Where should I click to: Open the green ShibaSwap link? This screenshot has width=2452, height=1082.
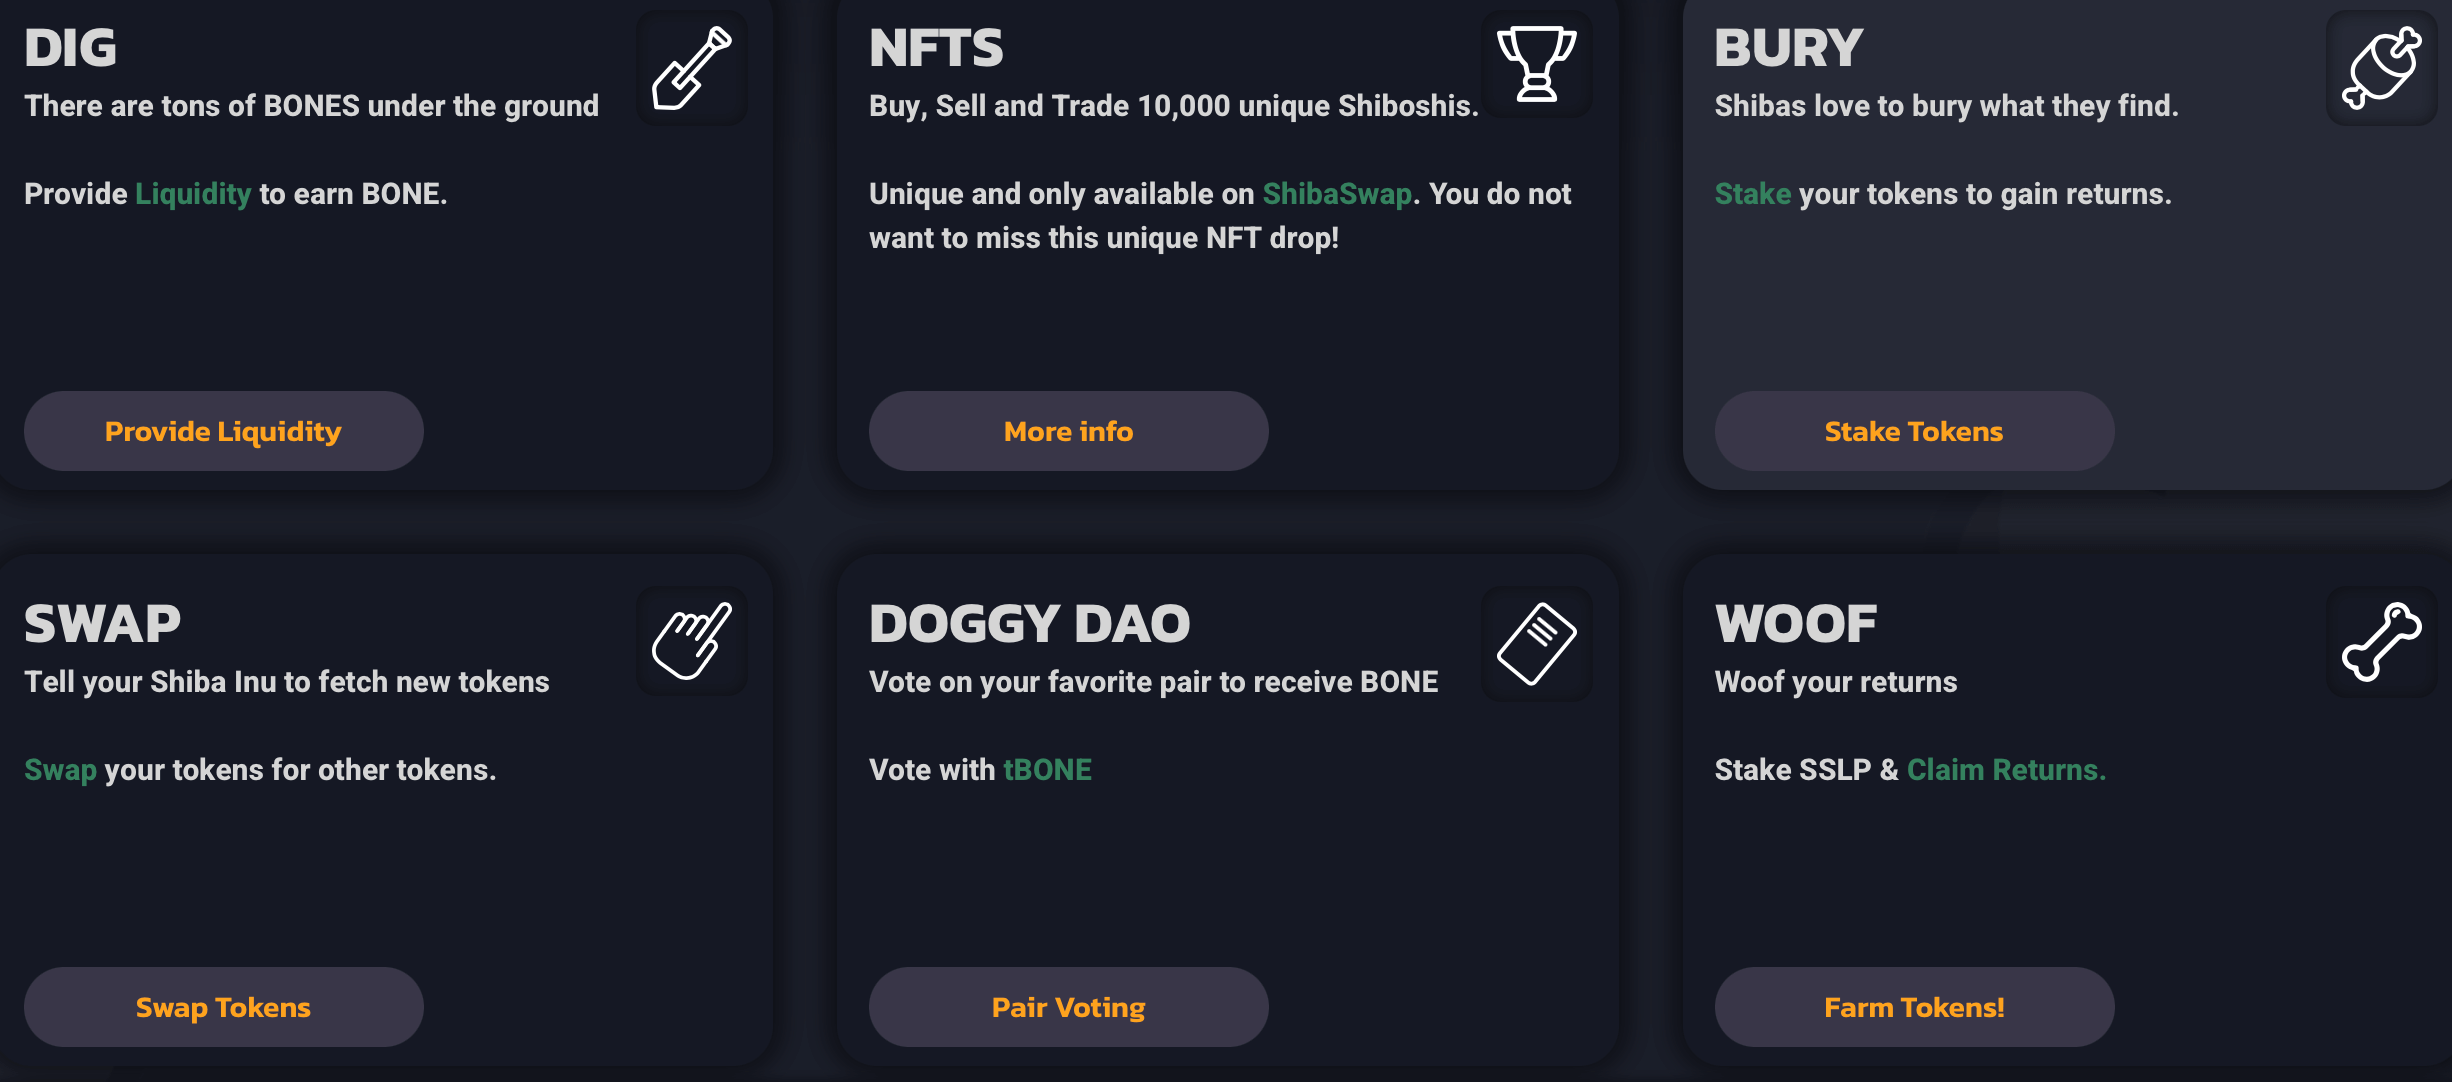1336,194
